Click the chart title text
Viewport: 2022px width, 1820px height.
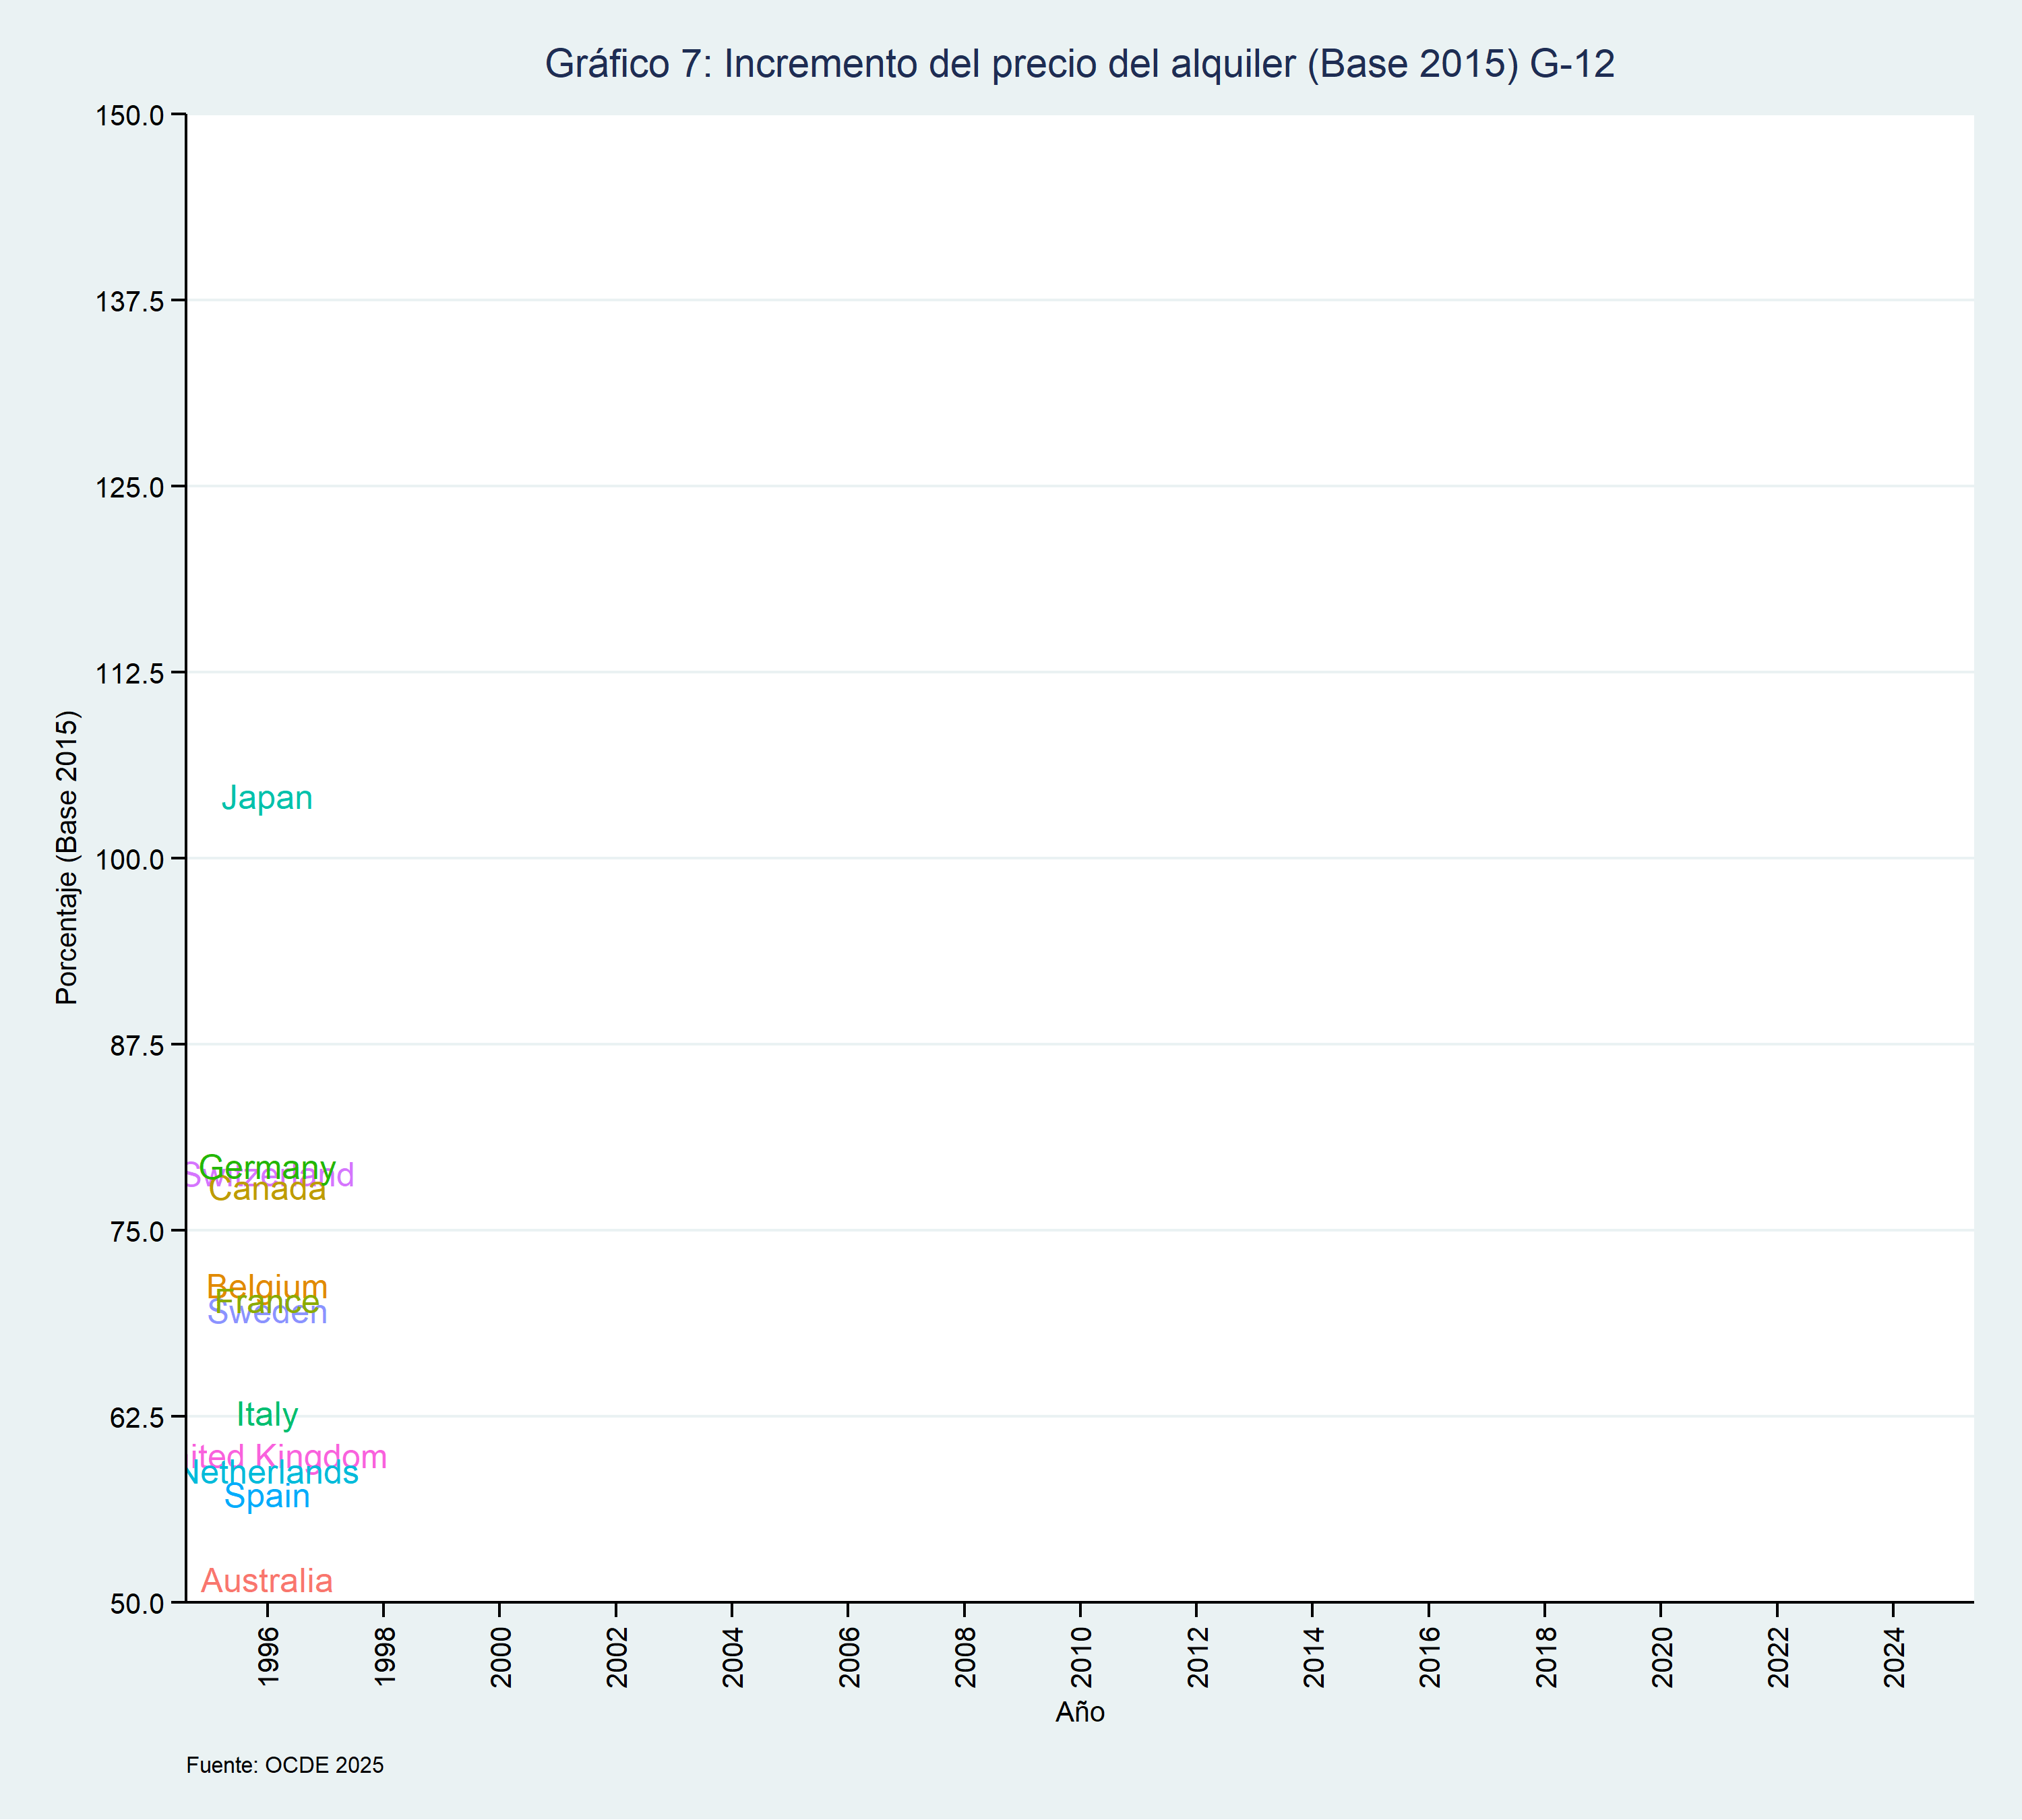1079,64
